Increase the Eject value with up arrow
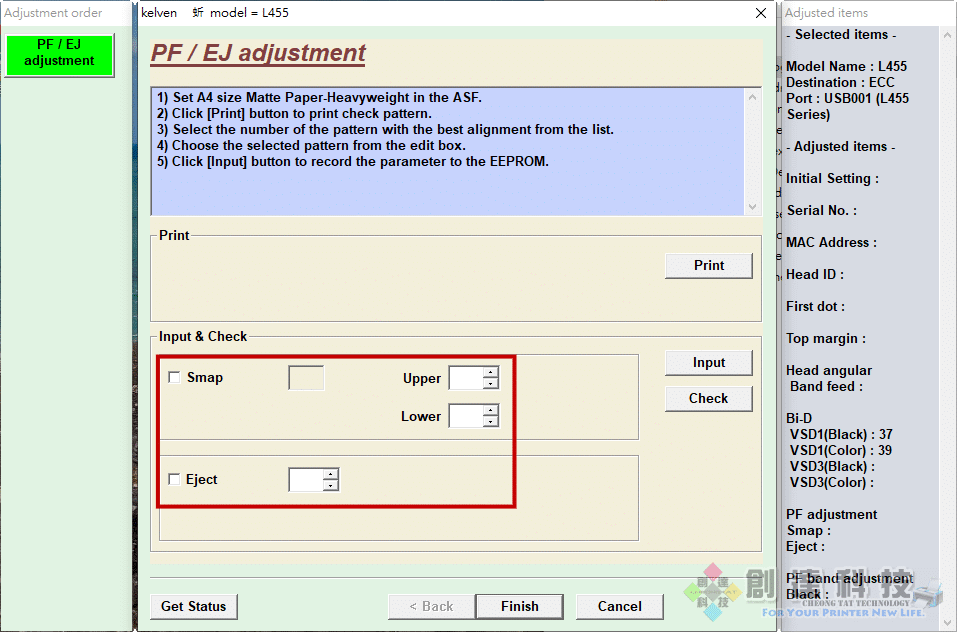957x632 pixels. click(331, 474)
